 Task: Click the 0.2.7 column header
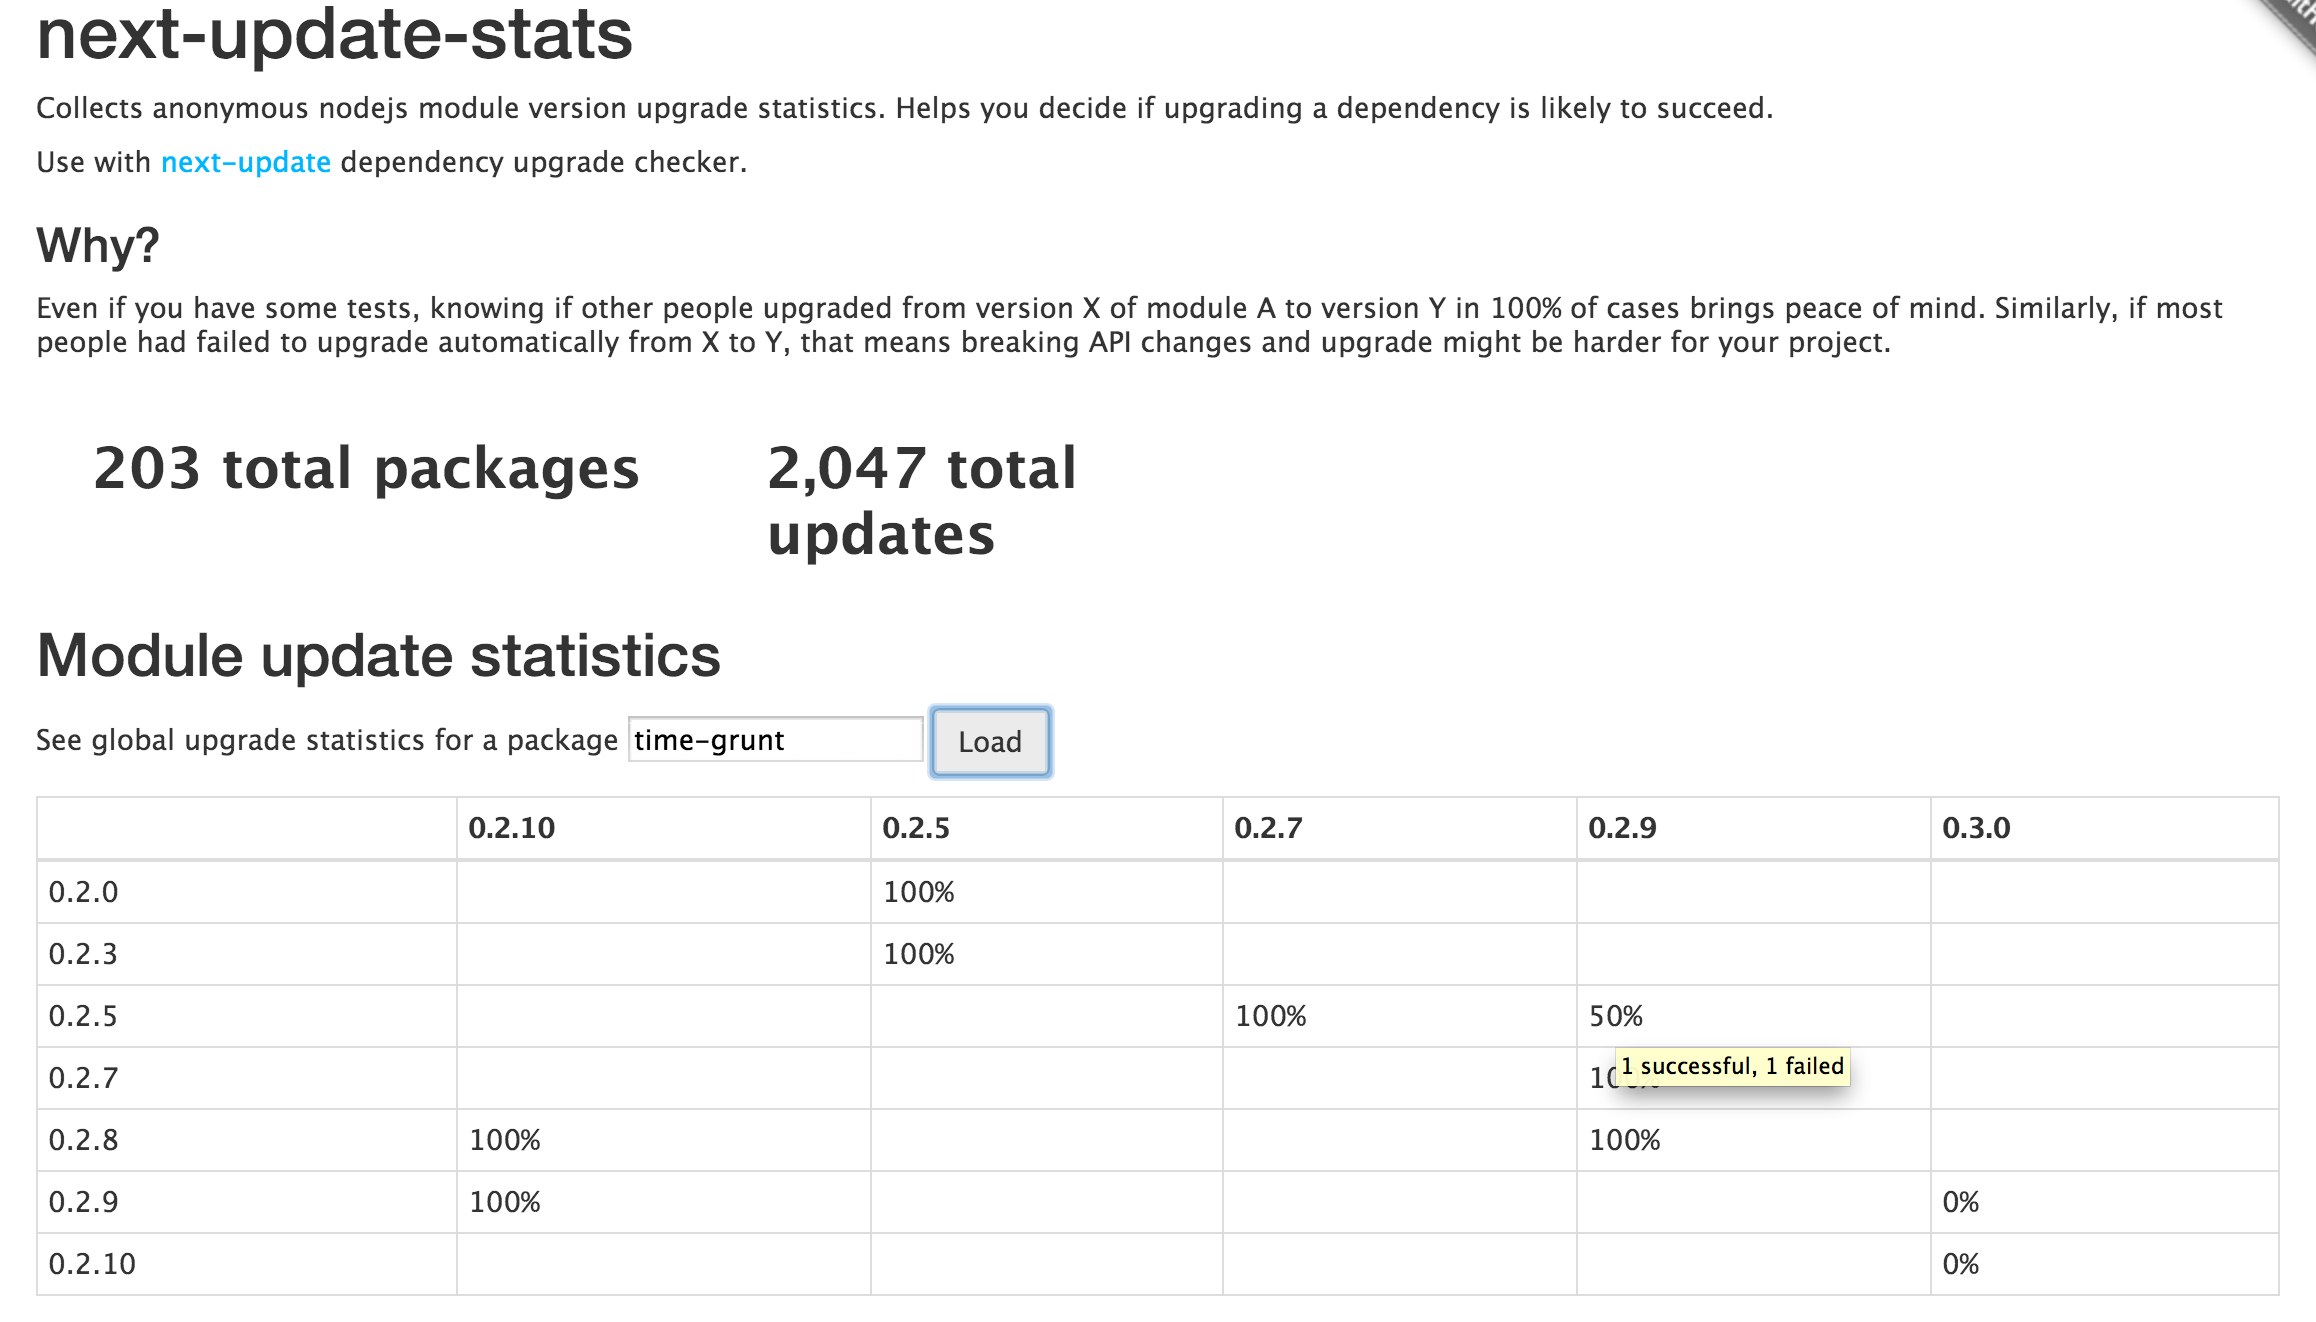pos(1268,828)
